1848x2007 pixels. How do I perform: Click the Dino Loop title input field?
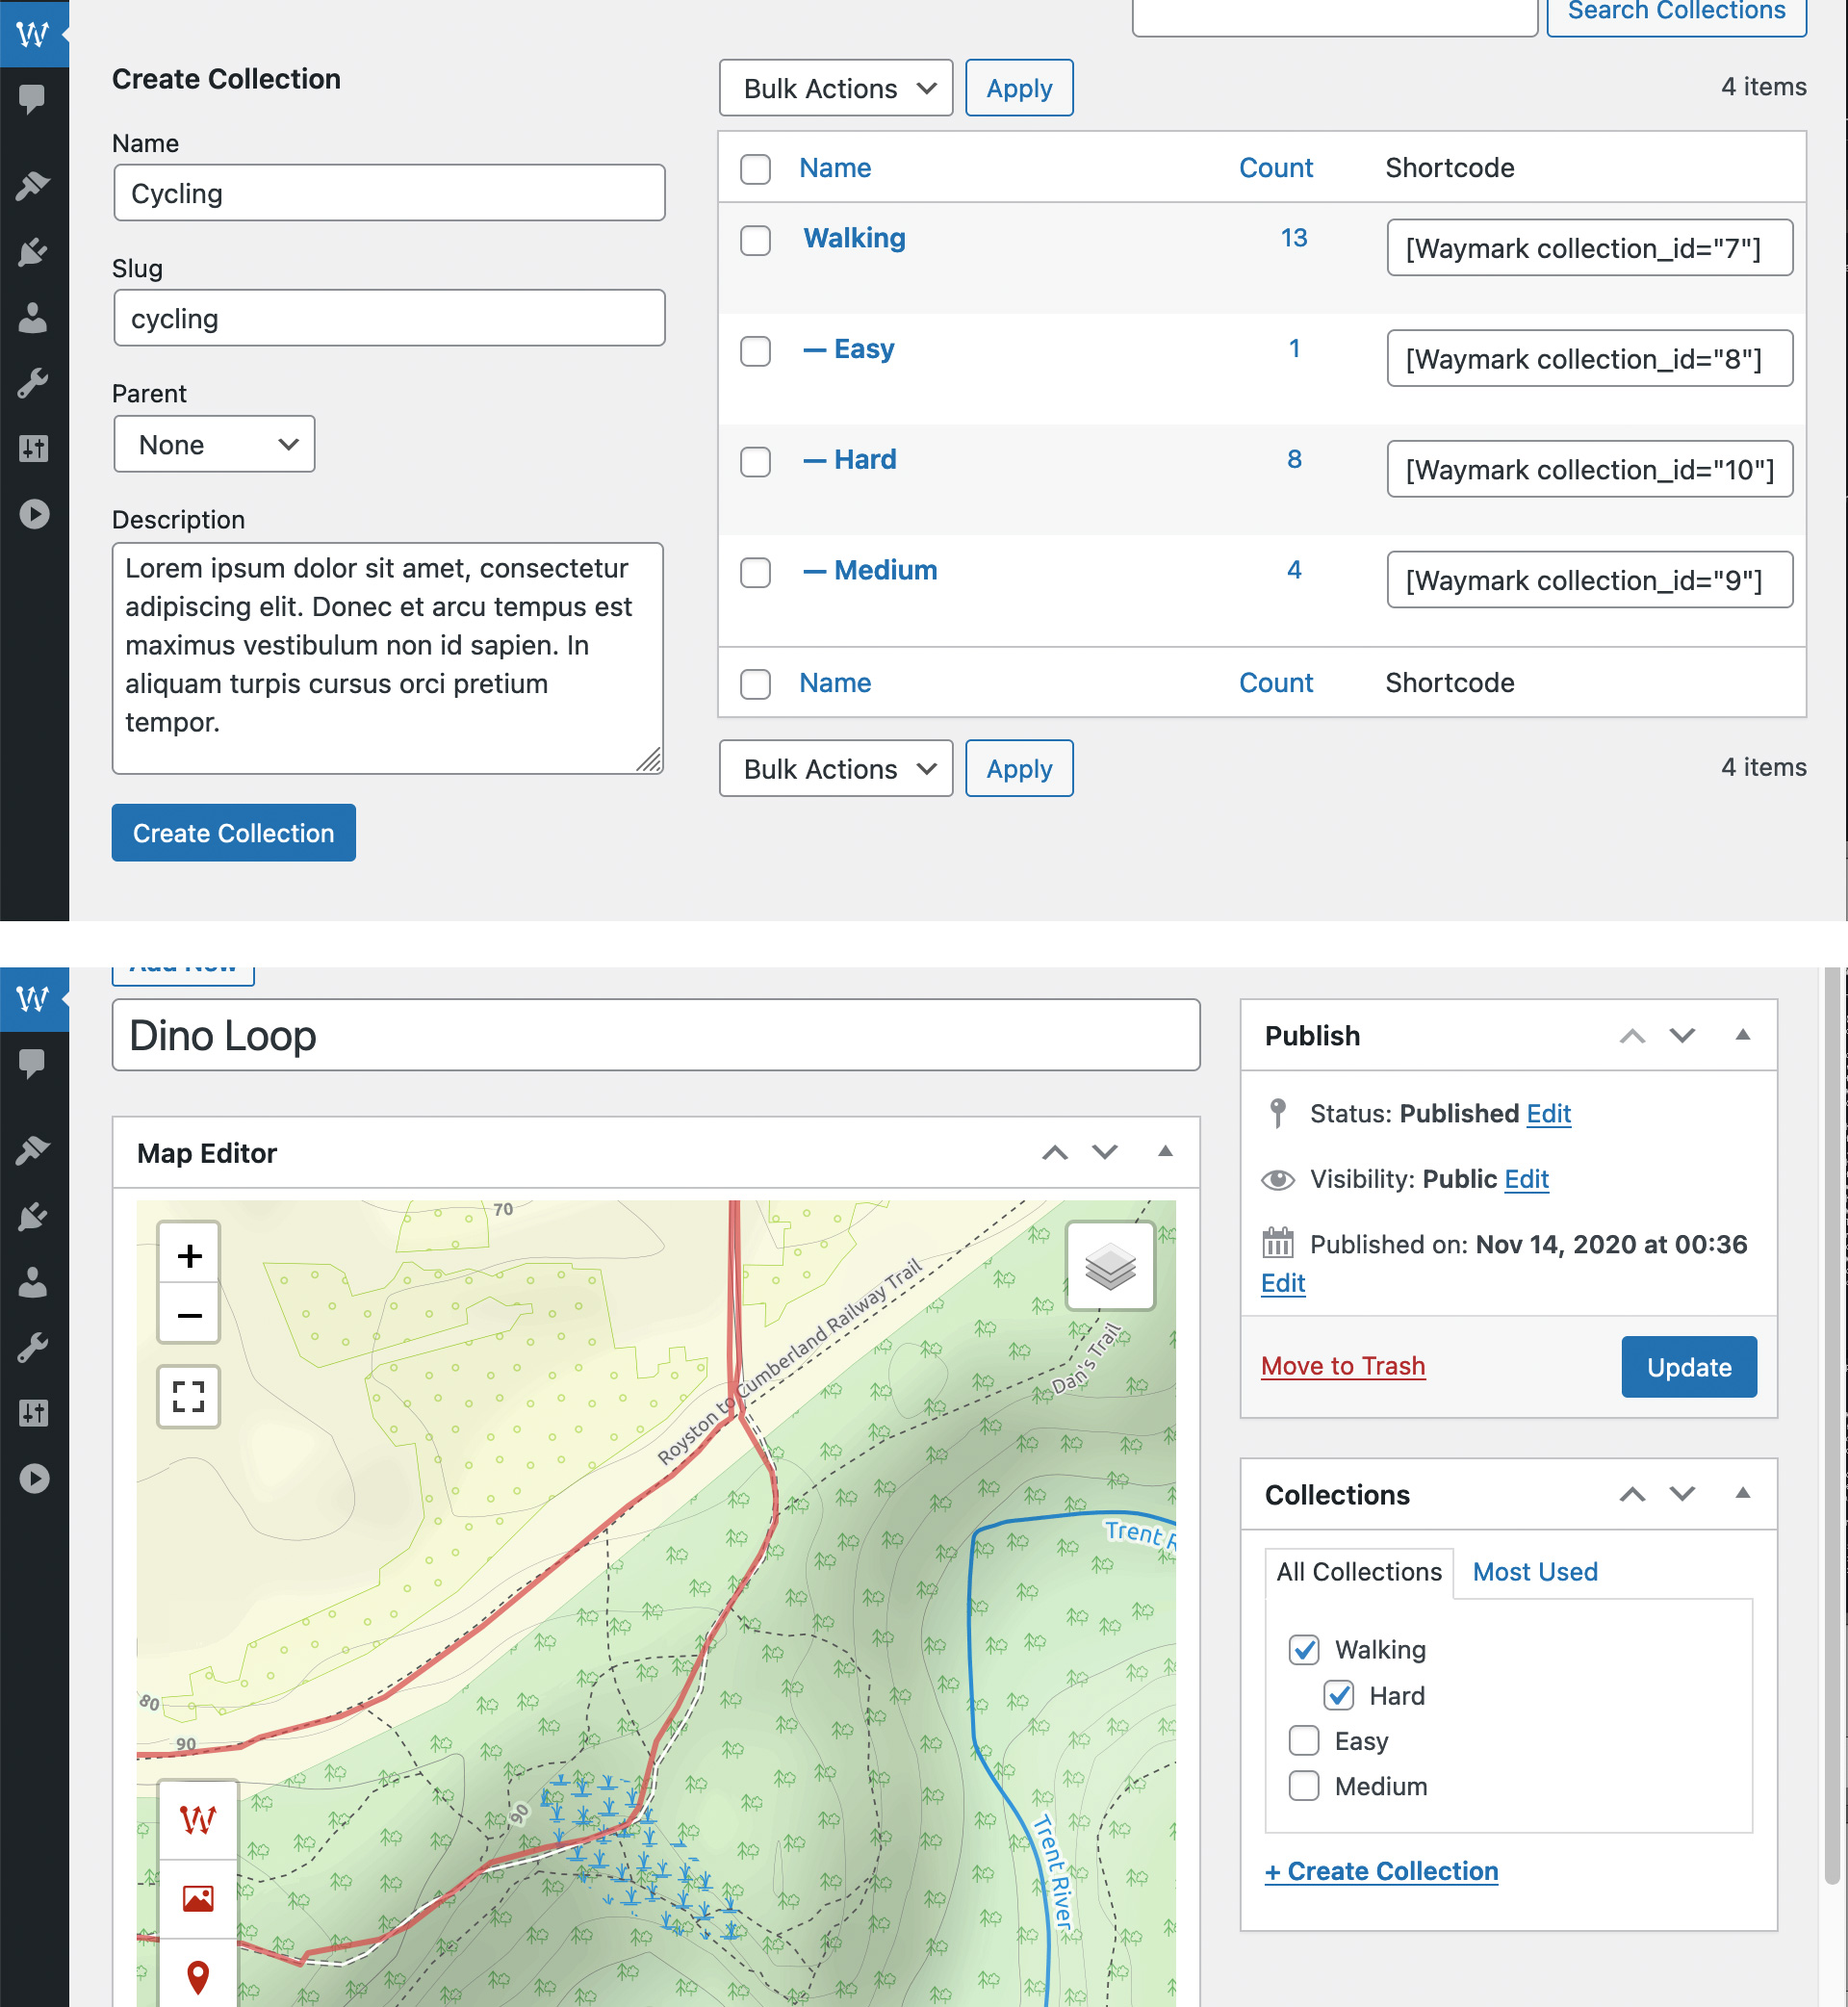(655, 1035)
